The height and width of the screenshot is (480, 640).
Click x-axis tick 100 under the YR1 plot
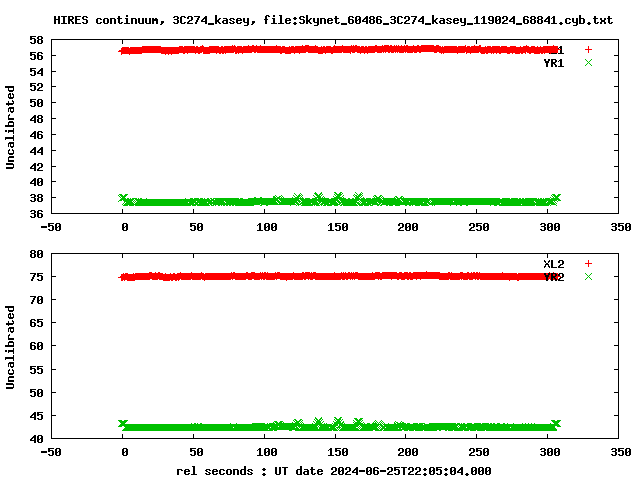(x=267, y=227)
